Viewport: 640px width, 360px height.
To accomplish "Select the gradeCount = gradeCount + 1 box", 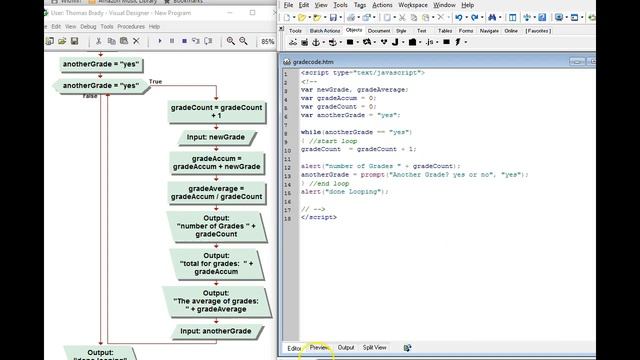I will tap(216, 112).
